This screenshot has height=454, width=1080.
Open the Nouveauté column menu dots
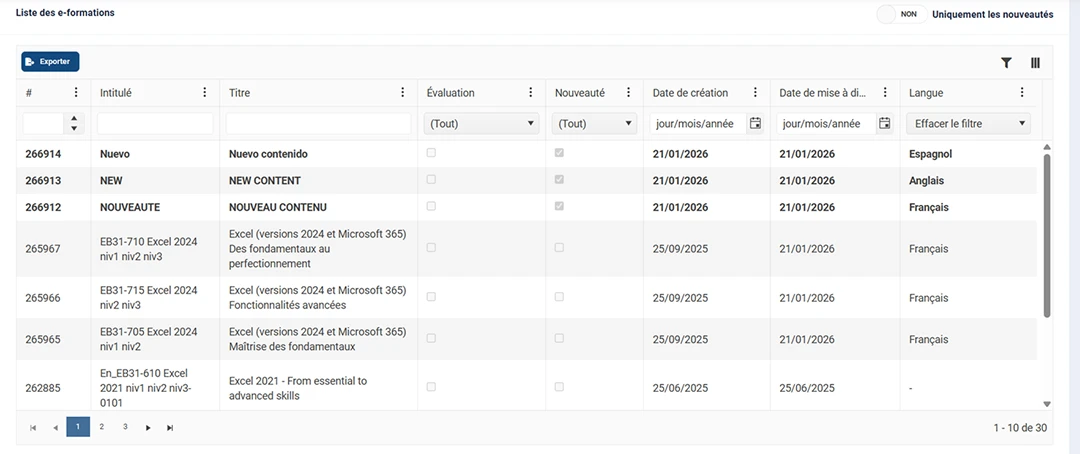(628, 92)
